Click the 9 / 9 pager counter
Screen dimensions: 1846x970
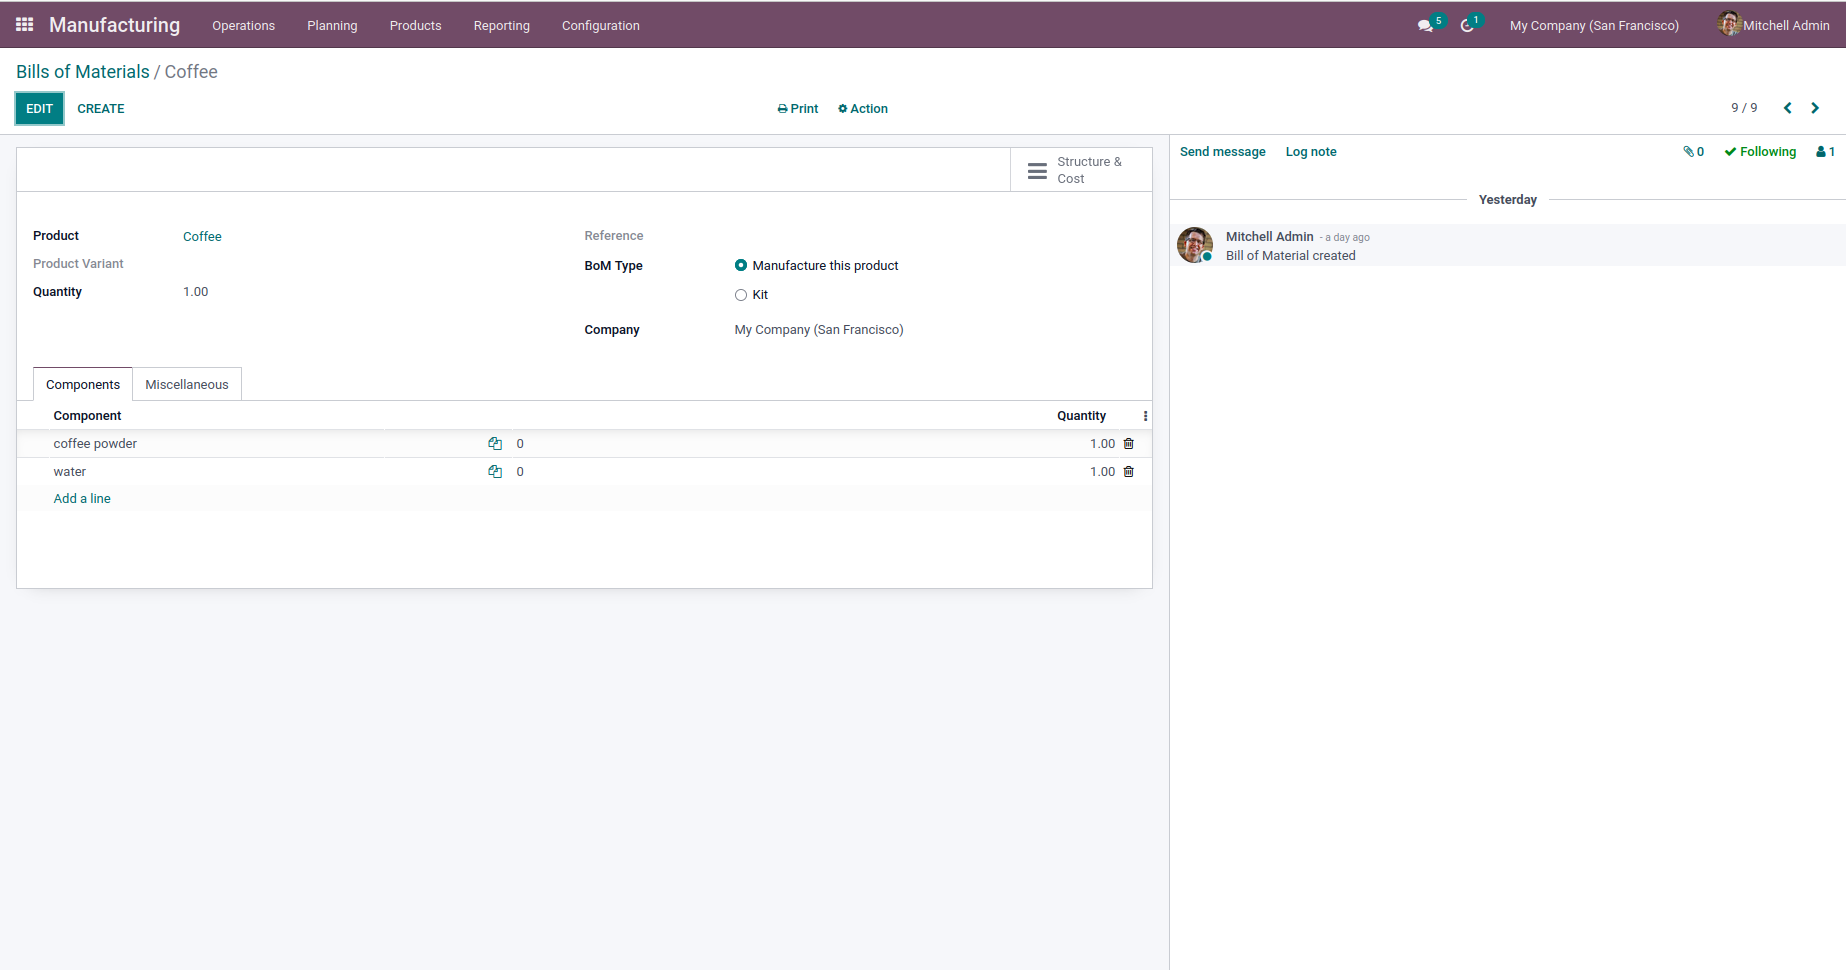(1744, 108)
